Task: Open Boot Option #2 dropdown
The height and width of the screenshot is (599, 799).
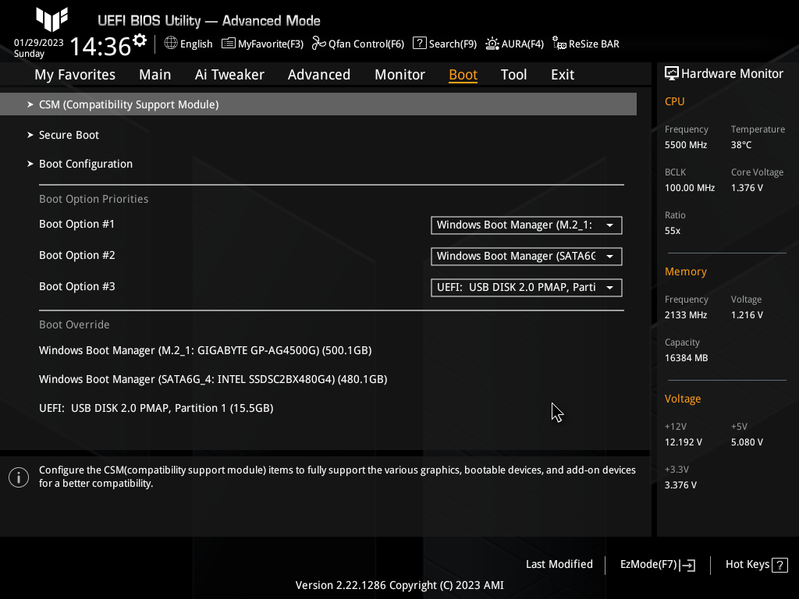Action: [x=526, y=256]
